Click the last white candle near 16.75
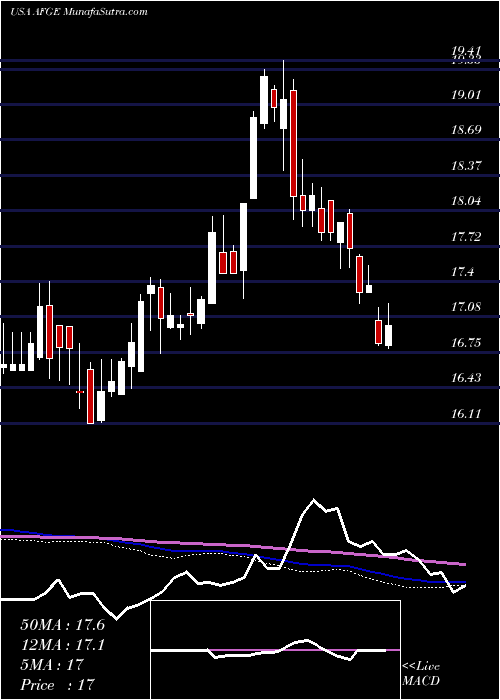This screenshot has height=700, width=500. pyautogui.click(x=388, y=336)
